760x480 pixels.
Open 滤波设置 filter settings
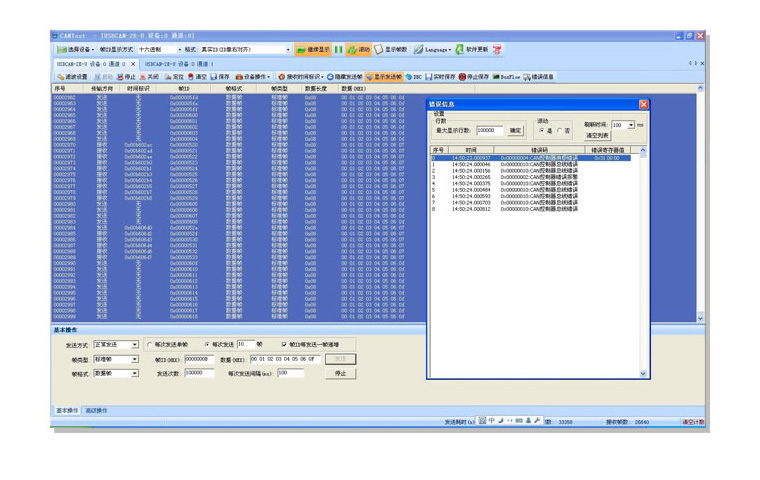[72, 77]
